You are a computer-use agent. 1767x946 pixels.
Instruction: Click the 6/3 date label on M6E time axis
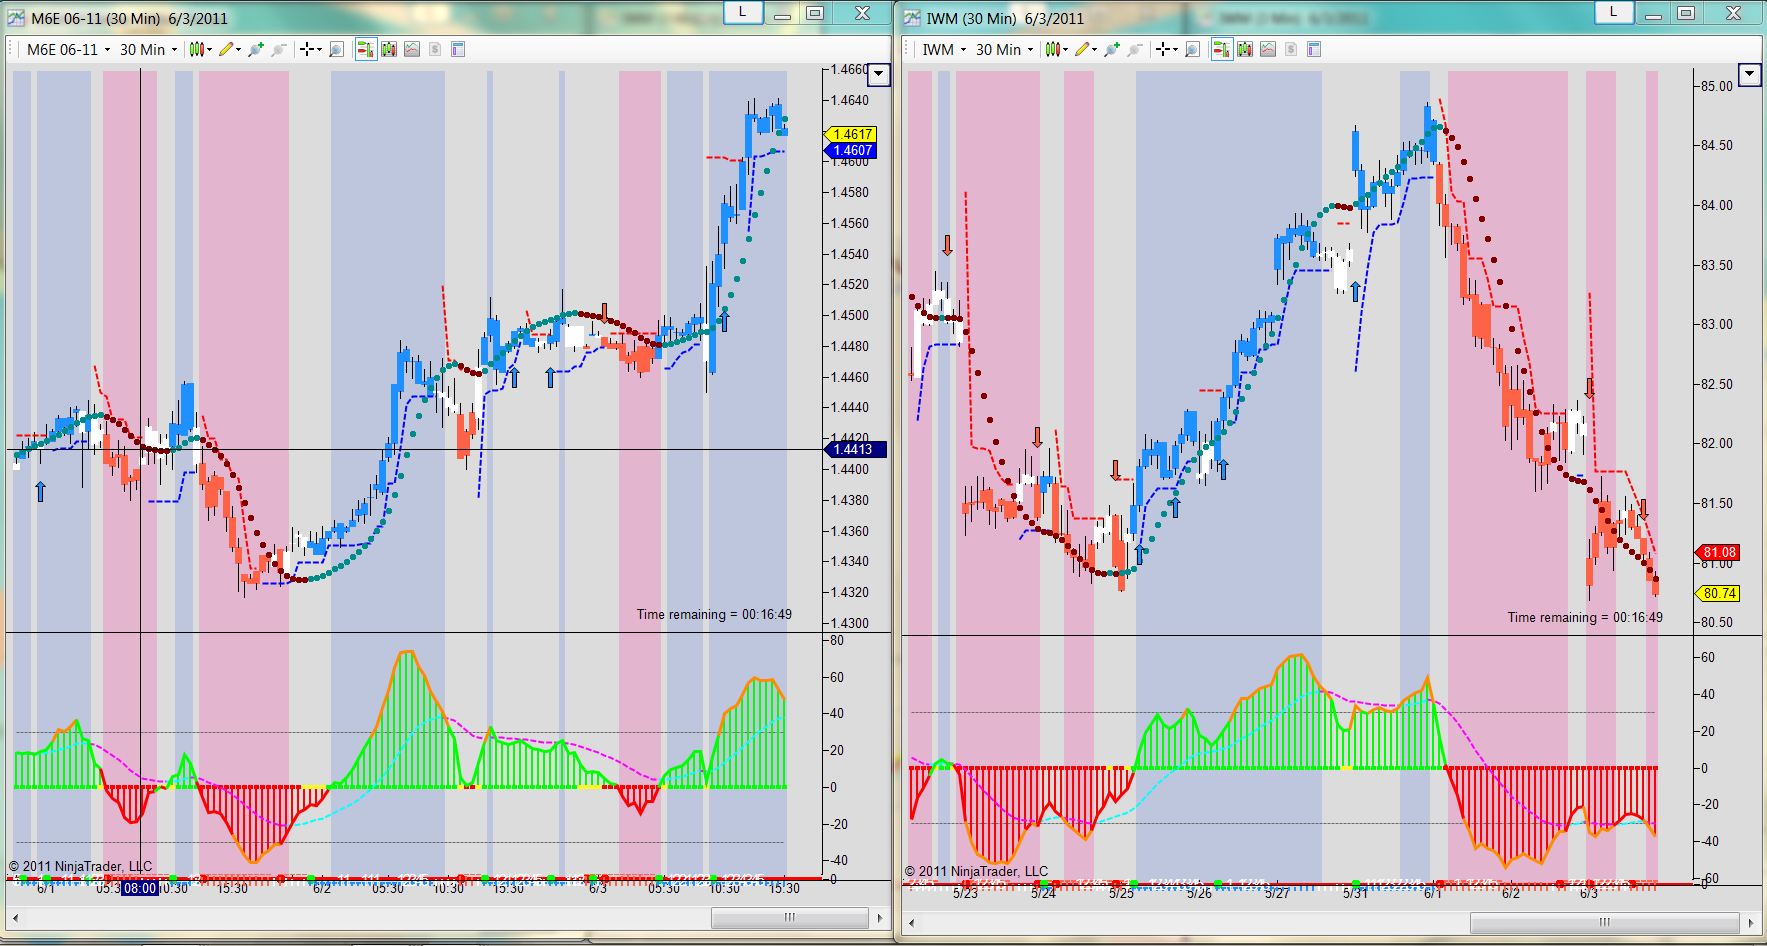pyautogui.click(x=597, y=888)
